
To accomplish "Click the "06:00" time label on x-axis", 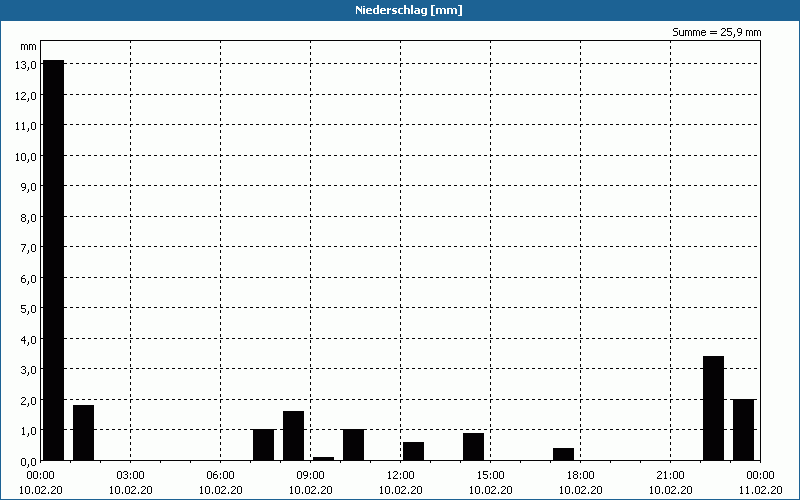I will [x=220, y=476].
